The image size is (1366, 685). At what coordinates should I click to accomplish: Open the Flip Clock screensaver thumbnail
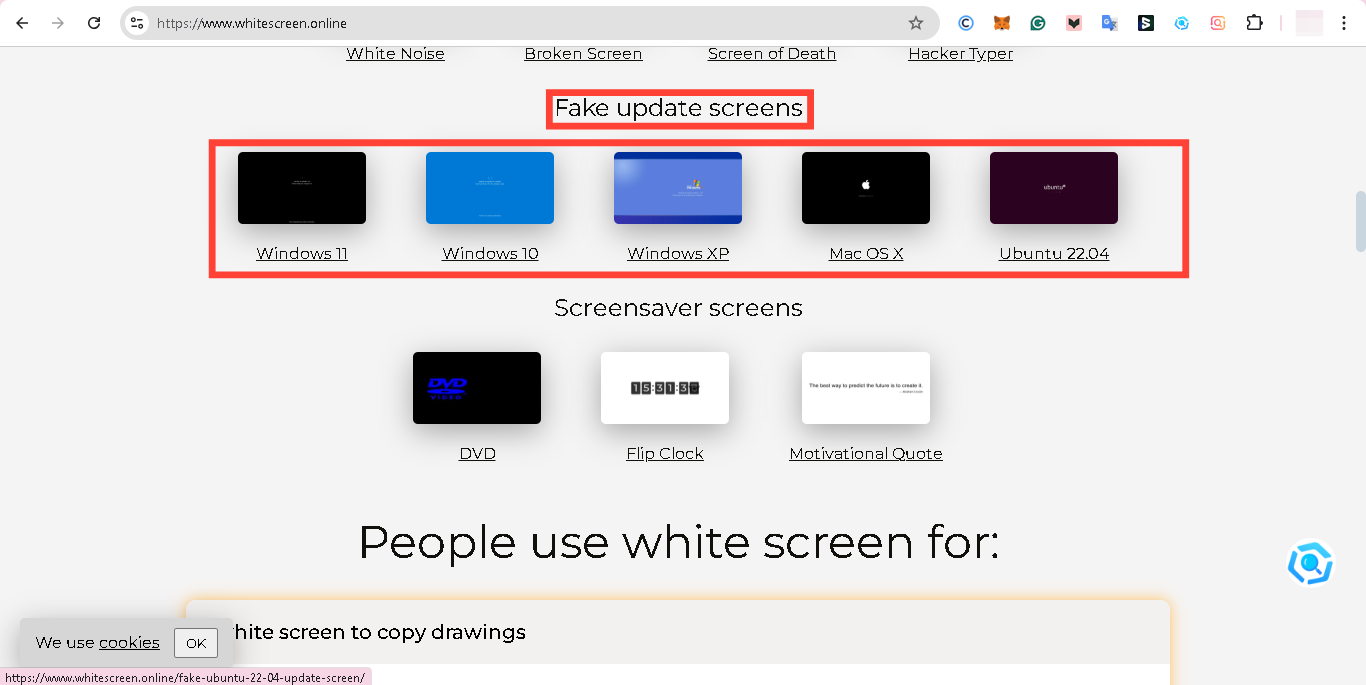coord(665,388)
